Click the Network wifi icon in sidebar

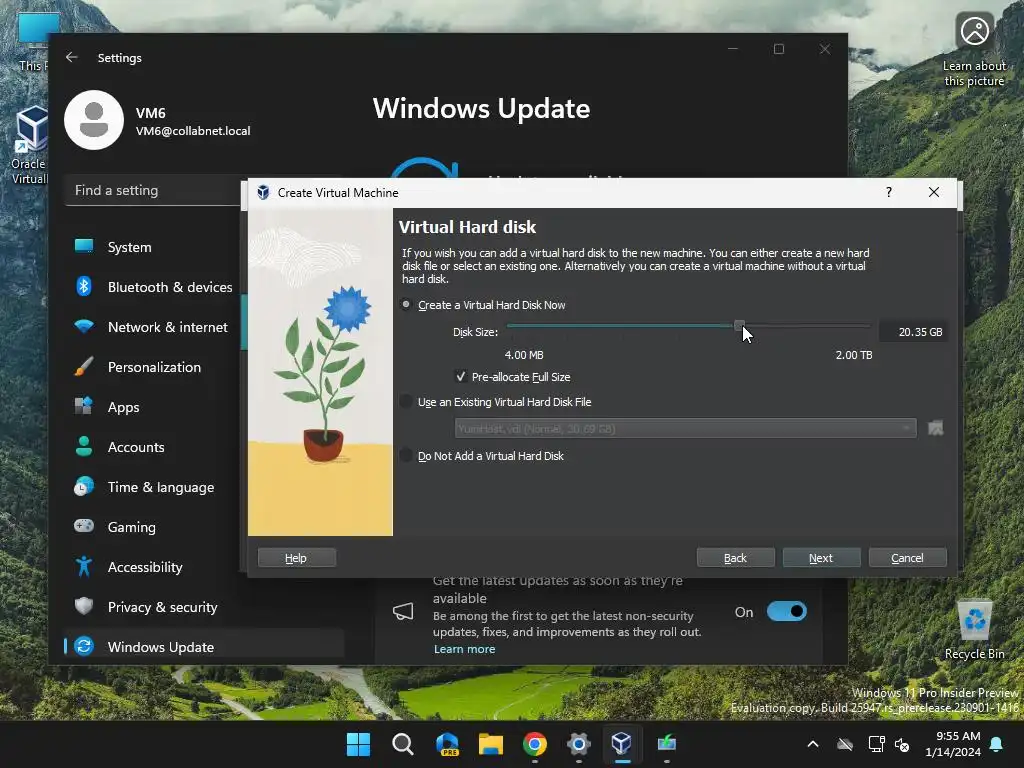[x=84, y=326]
